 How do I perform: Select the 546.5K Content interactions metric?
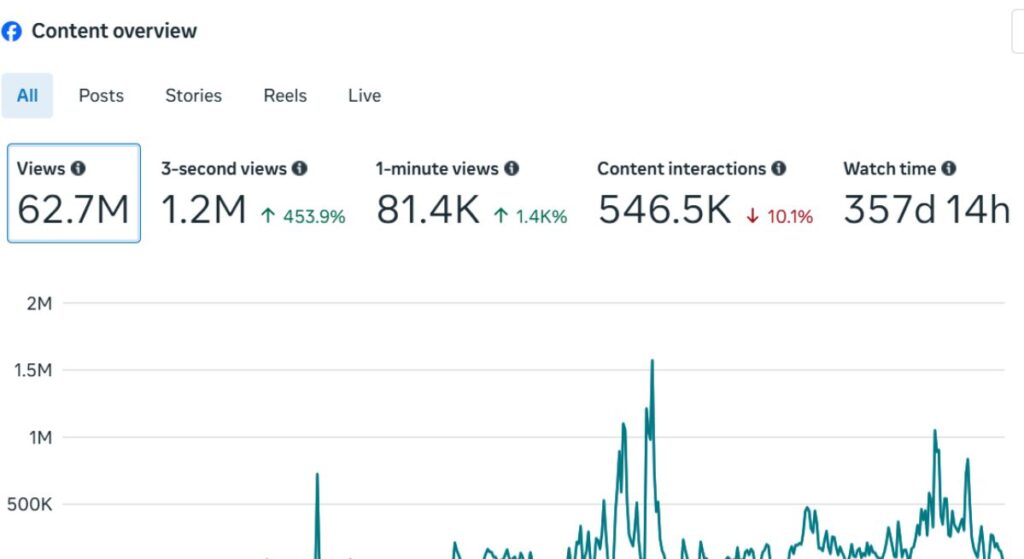coord(664,209)
